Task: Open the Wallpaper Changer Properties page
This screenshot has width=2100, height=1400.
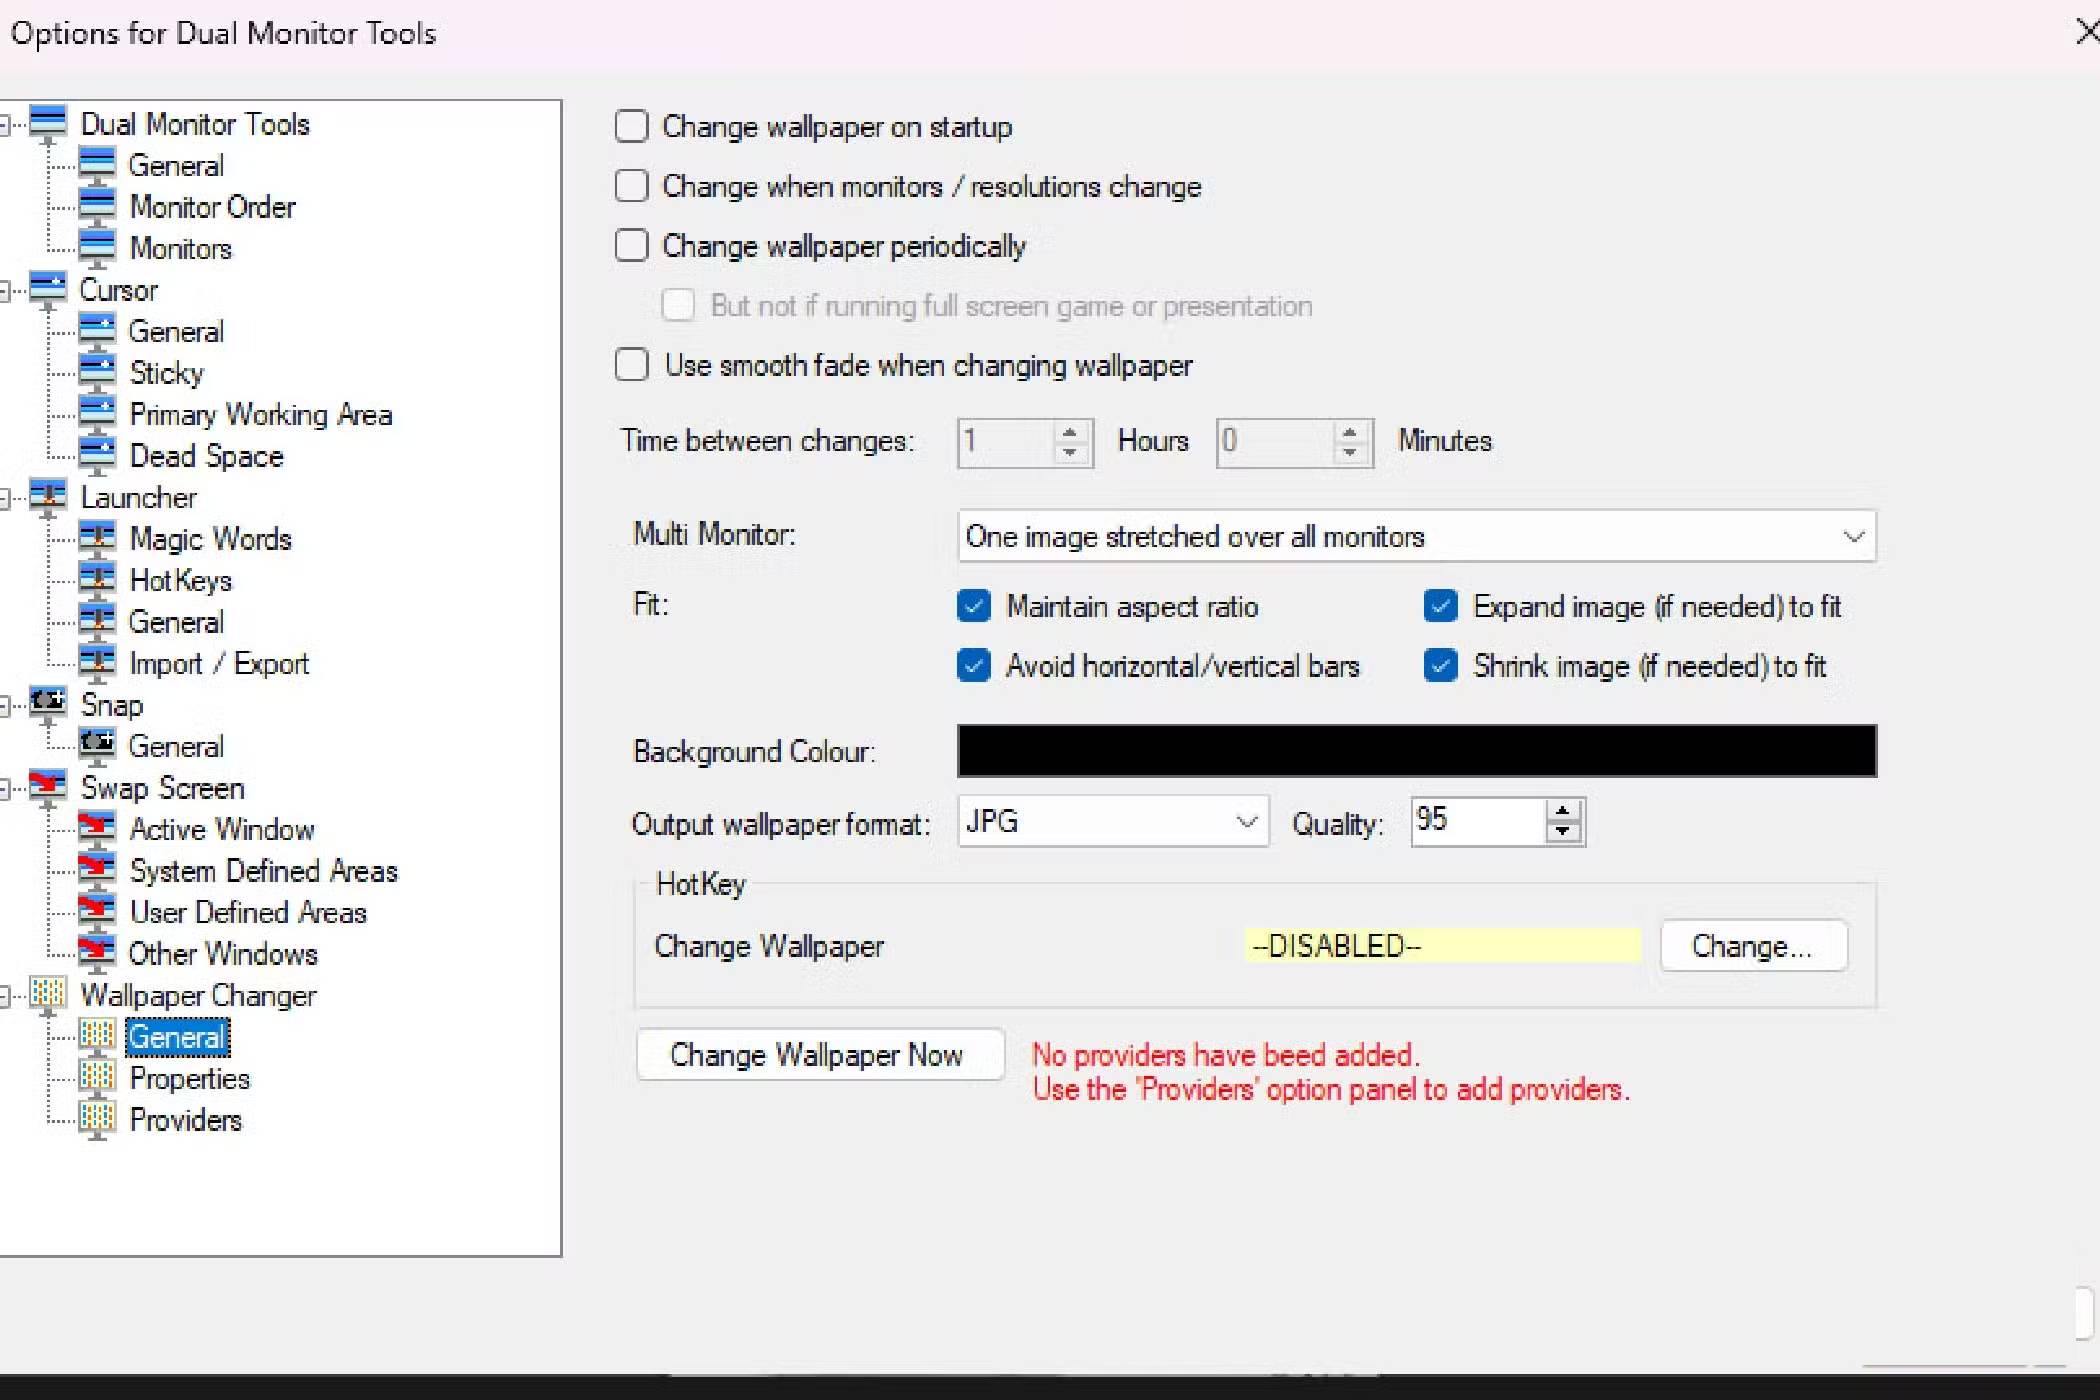Action: click(189, 1078)
